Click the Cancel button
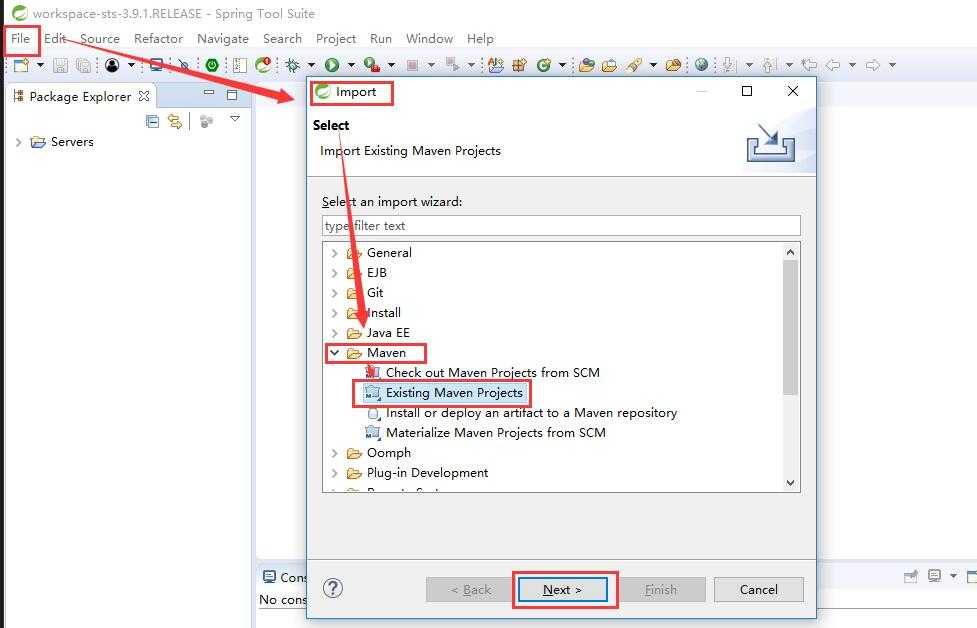977x628 pixels. click(x=758, y=589)
